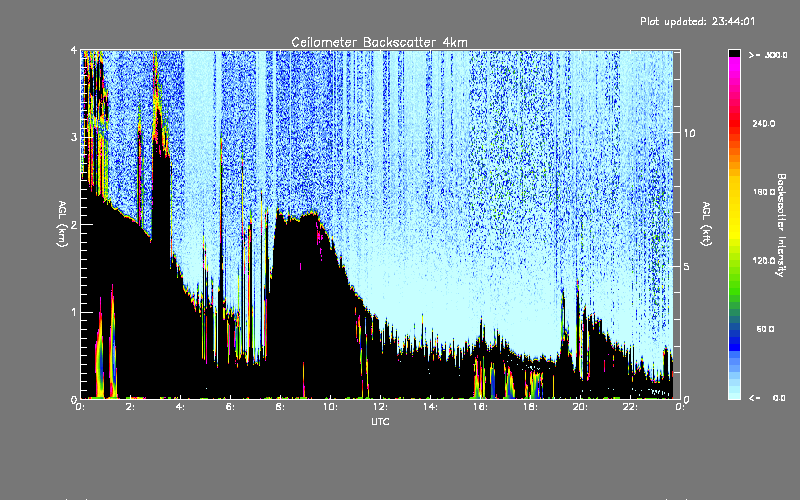Click the '10' kft tick label

click(689, 133)
